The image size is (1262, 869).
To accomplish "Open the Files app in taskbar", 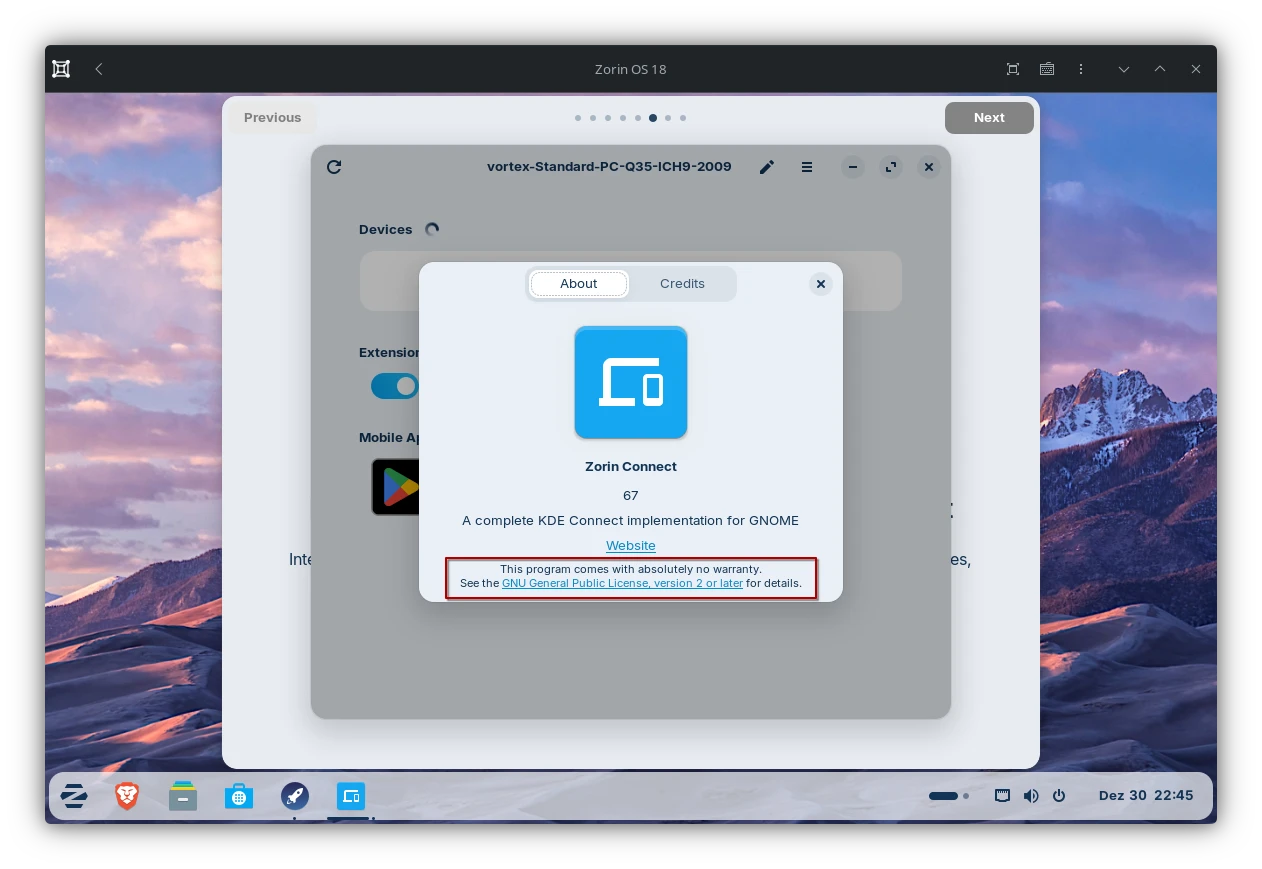I will [x=183, y=796].
